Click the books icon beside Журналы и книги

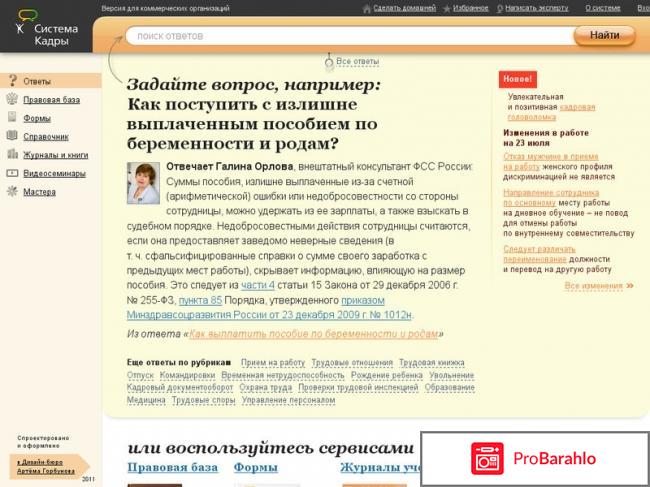(12, 154)
